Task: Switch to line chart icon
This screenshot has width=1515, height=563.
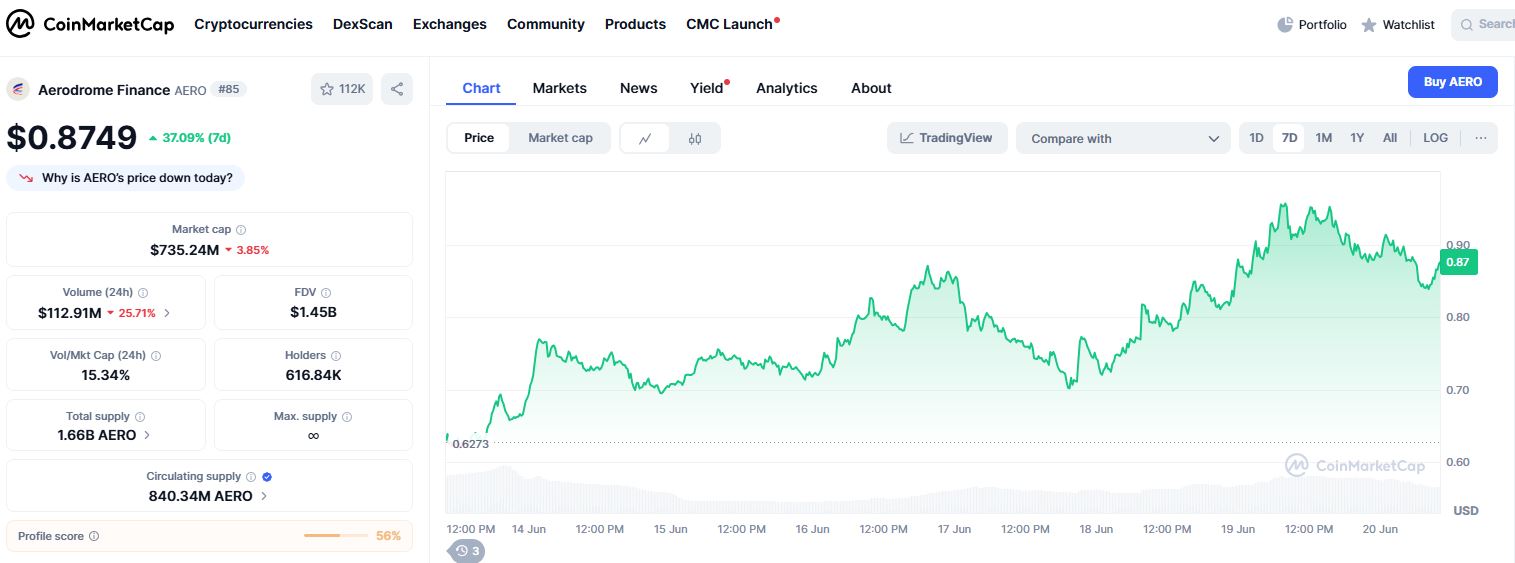Action: [645, 138]
